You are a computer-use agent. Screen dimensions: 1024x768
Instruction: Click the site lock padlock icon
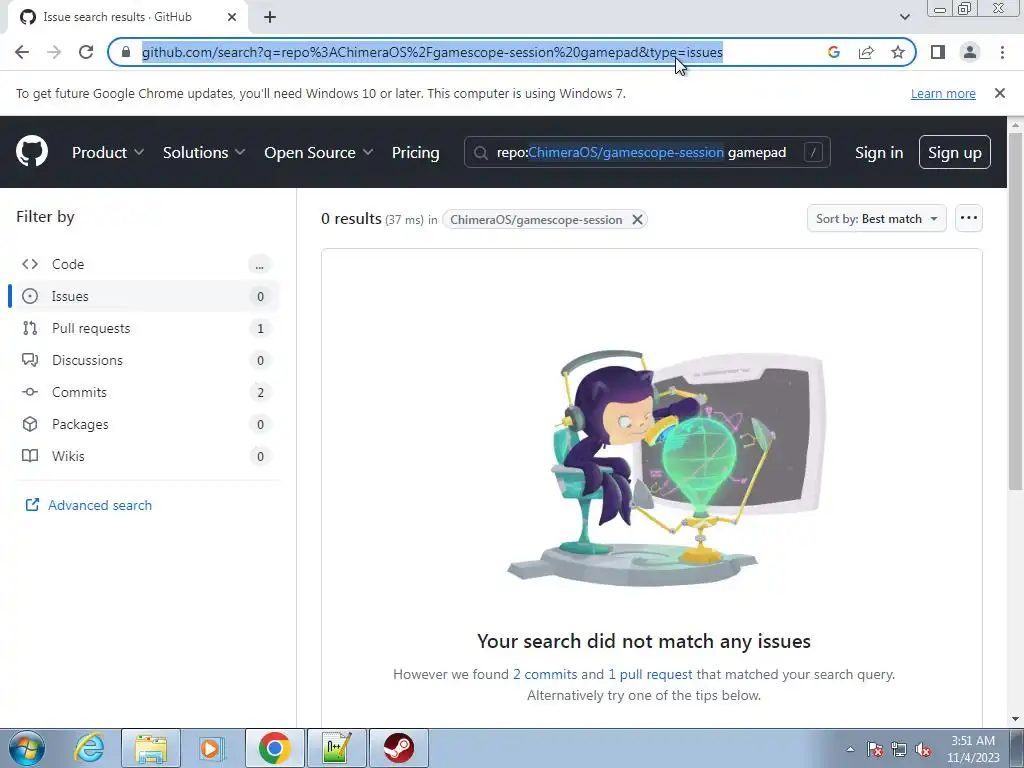[x=126, y=52]
